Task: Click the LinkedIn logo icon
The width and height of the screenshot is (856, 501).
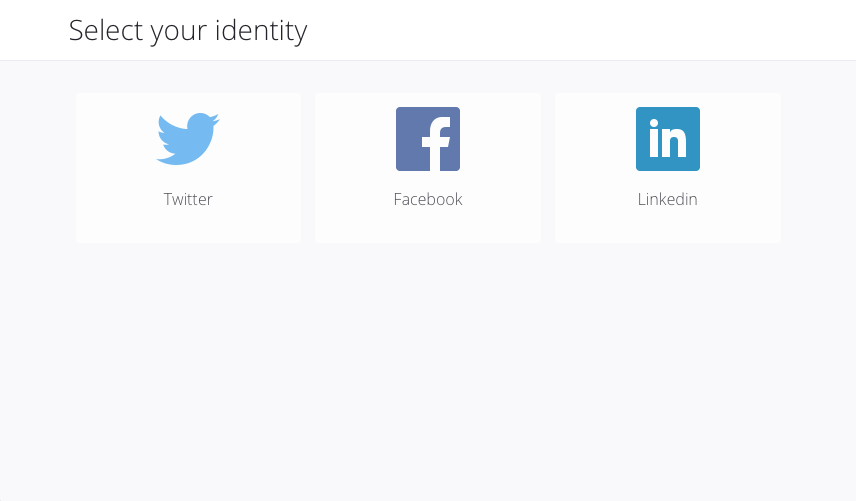Action: coord(668,139)
